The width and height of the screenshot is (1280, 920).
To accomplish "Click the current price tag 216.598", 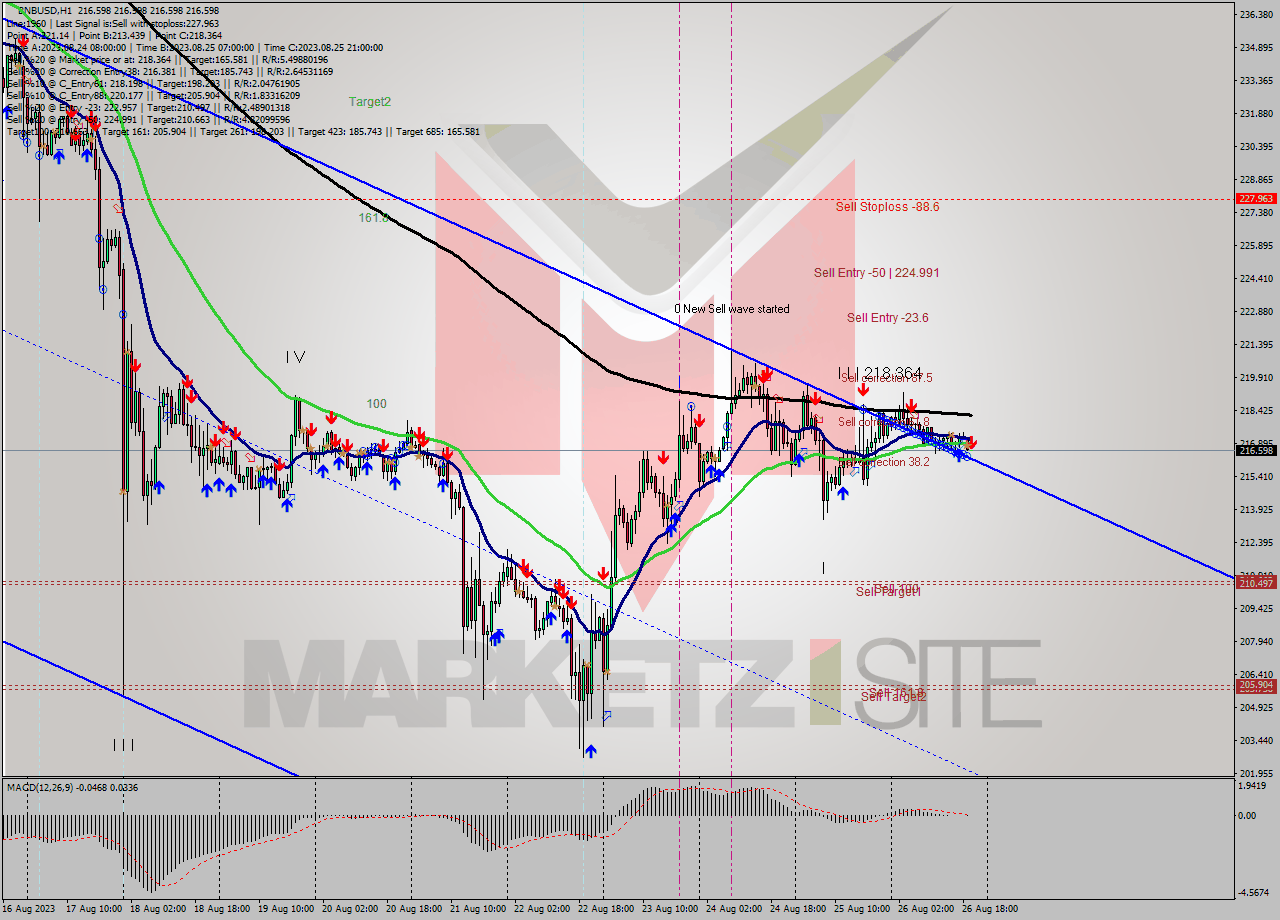I will point(1255,451).
